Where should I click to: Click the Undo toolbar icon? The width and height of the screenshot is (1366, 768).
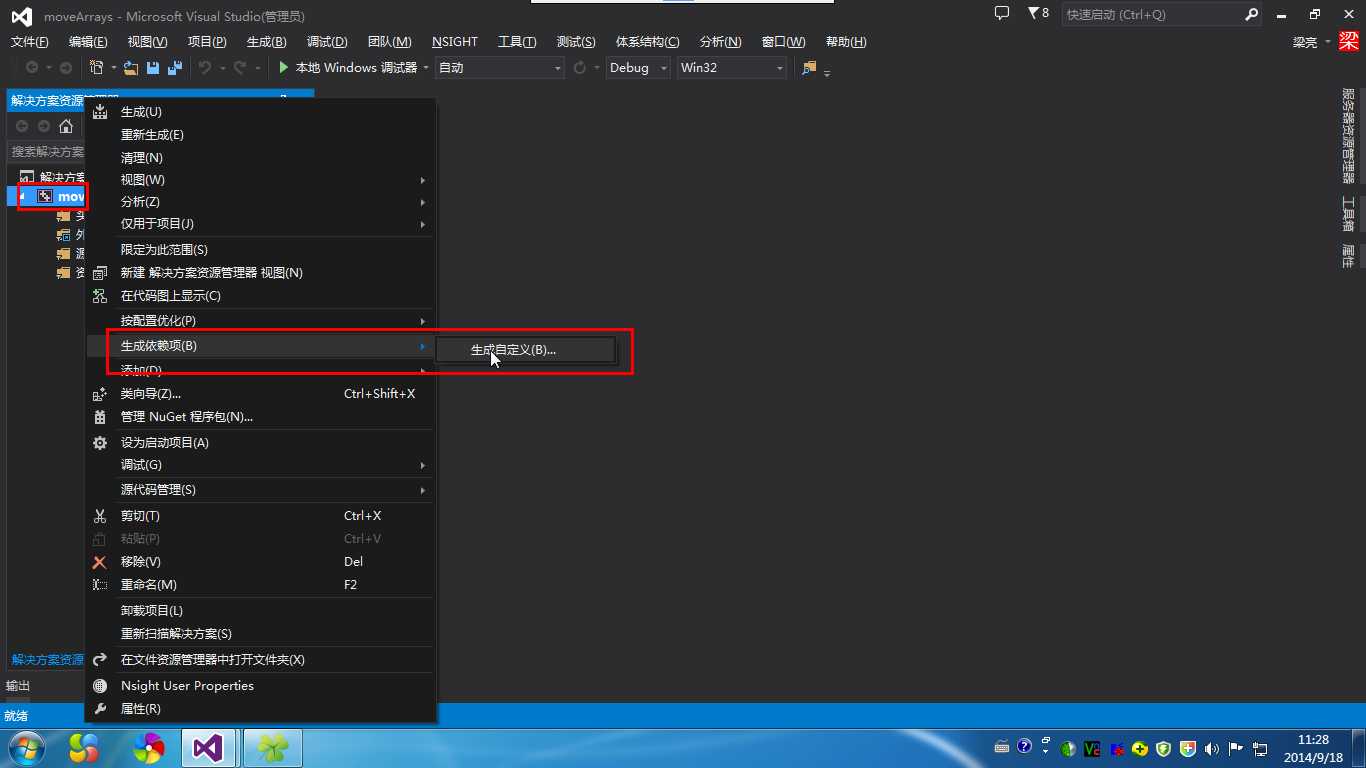[204, 68]
